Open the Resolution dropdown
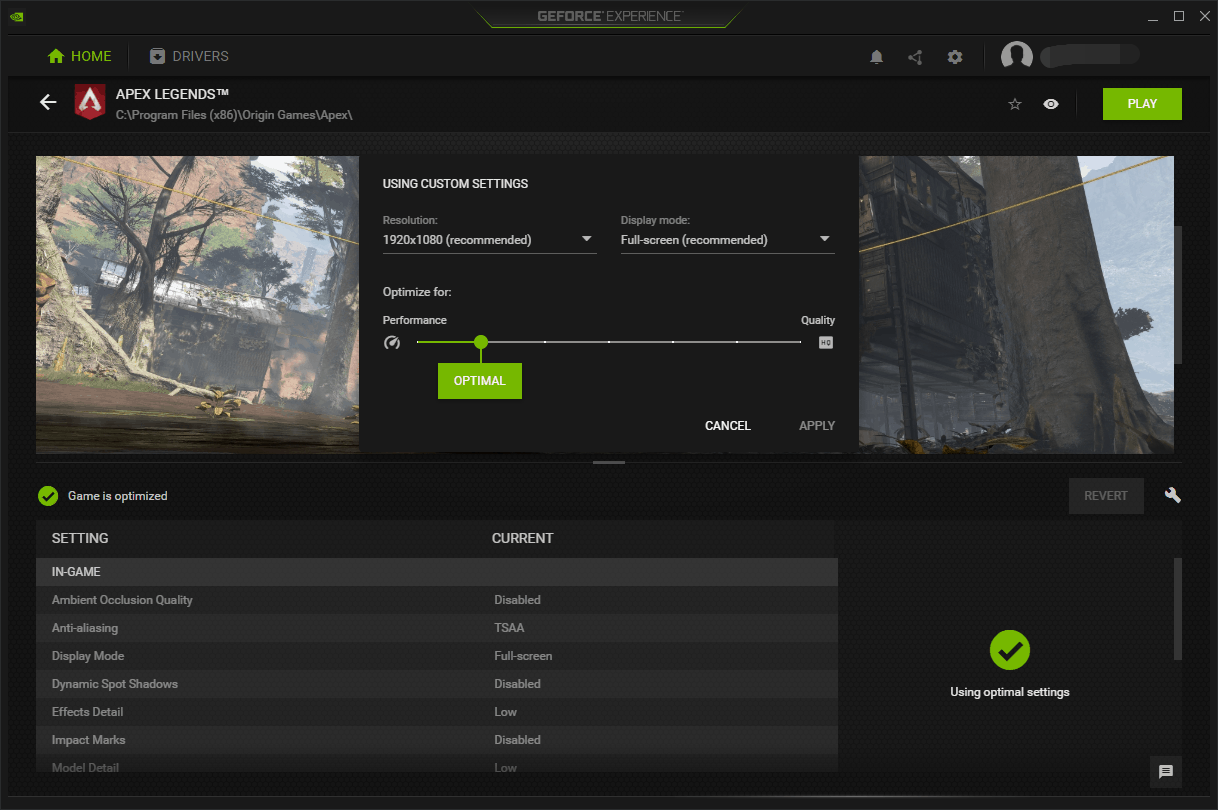Viewport: 1218px width, 810px height. tap(489, 240)
